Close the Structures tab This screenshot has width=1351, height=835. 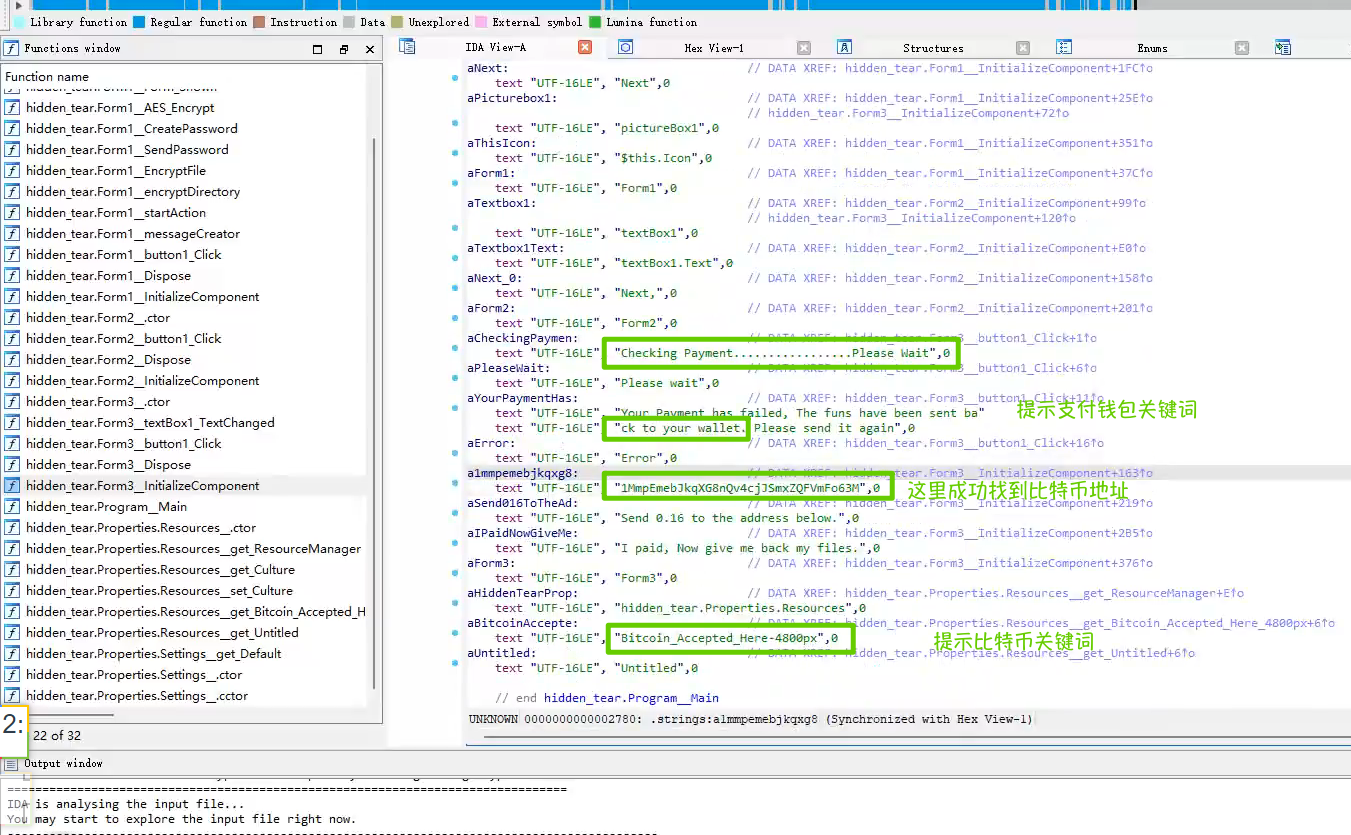coord(1023,47)
